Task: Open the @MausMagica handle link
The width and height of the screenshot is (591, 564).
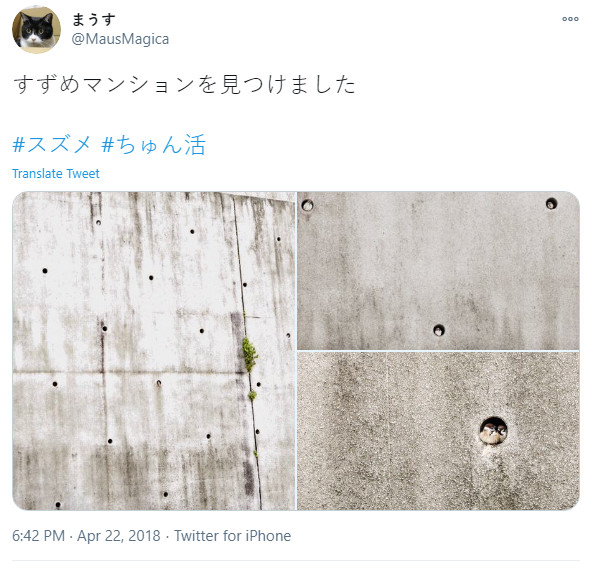Action: click(x=120, y=39)
